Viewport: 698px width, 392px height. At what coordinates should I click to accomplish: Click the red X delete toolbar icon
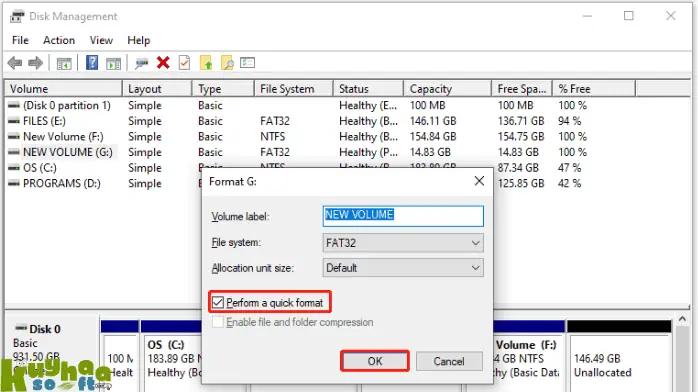[163, 63]
